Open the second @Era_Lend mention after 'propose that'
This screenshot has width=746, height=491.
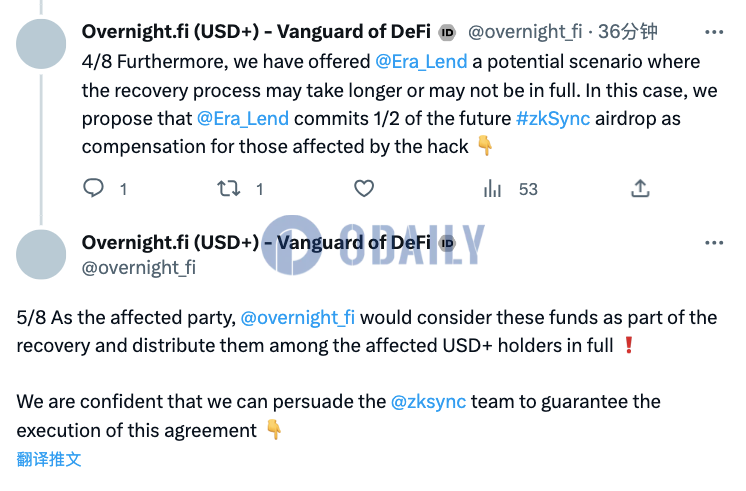click(243, 118)
